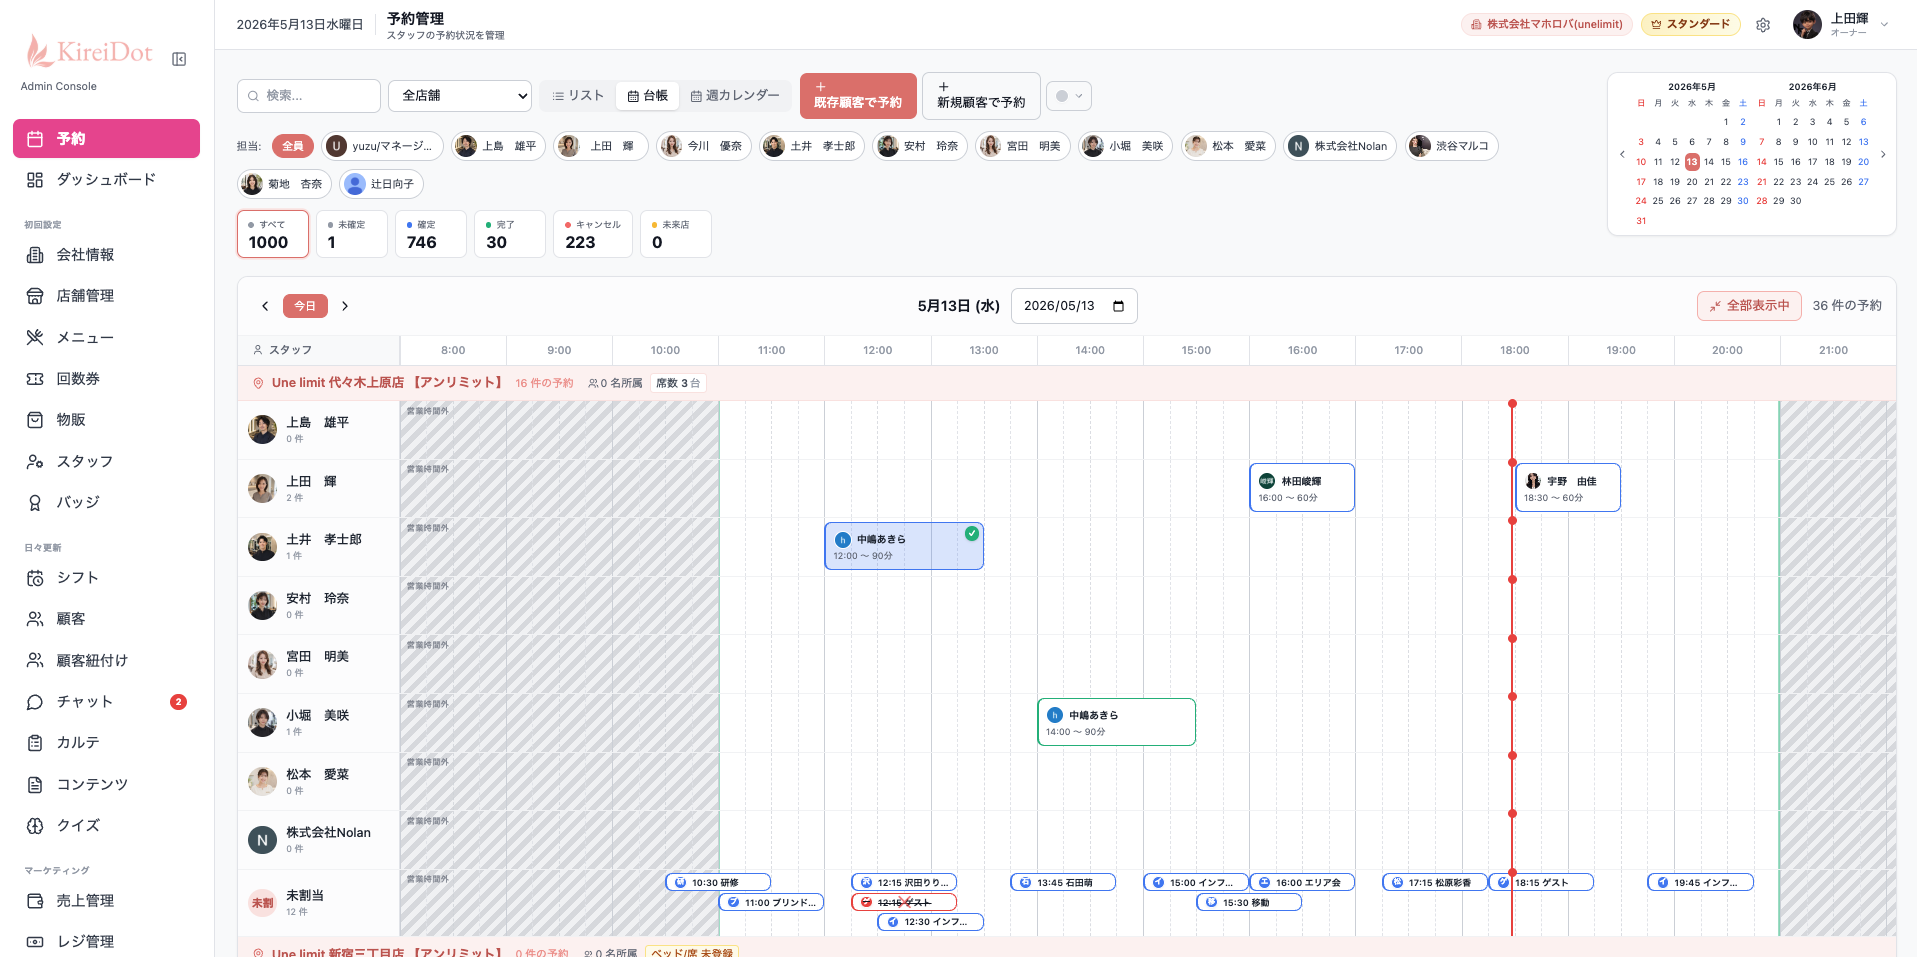Click the コンテンツ document icon
The height and width of the screenshot is (957, 1917).
pos(35,785)
